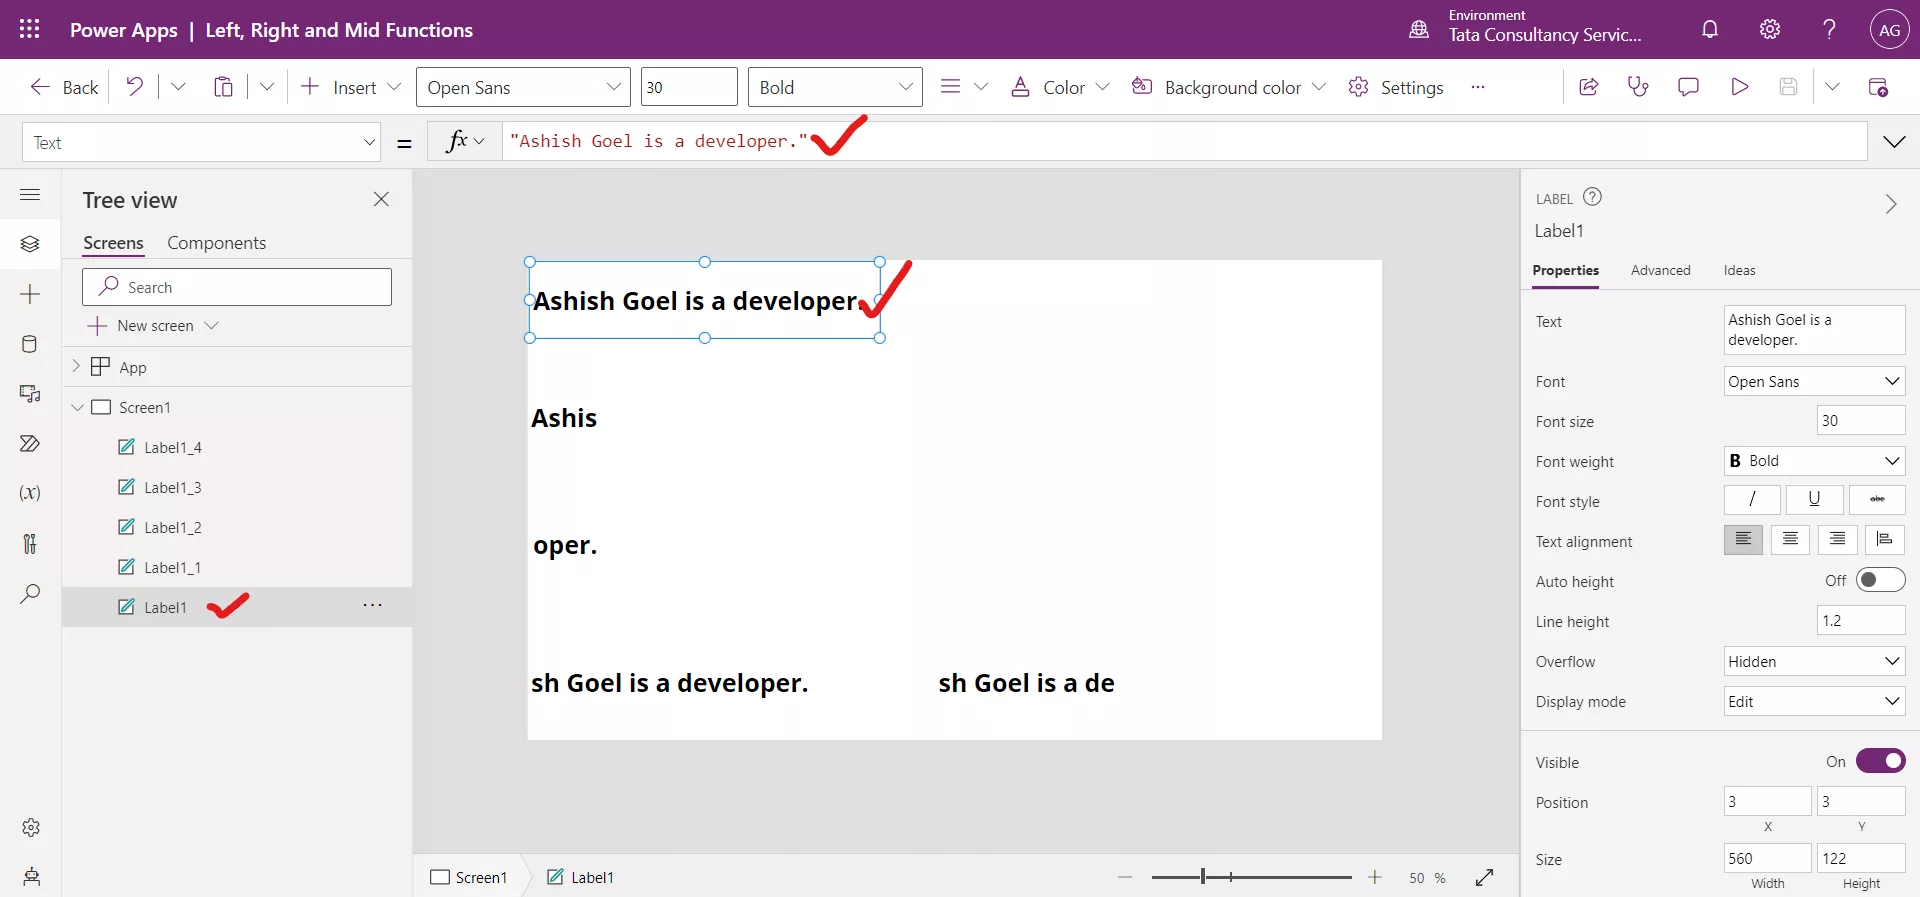Open the Media sidebar icon

[30, 394]
